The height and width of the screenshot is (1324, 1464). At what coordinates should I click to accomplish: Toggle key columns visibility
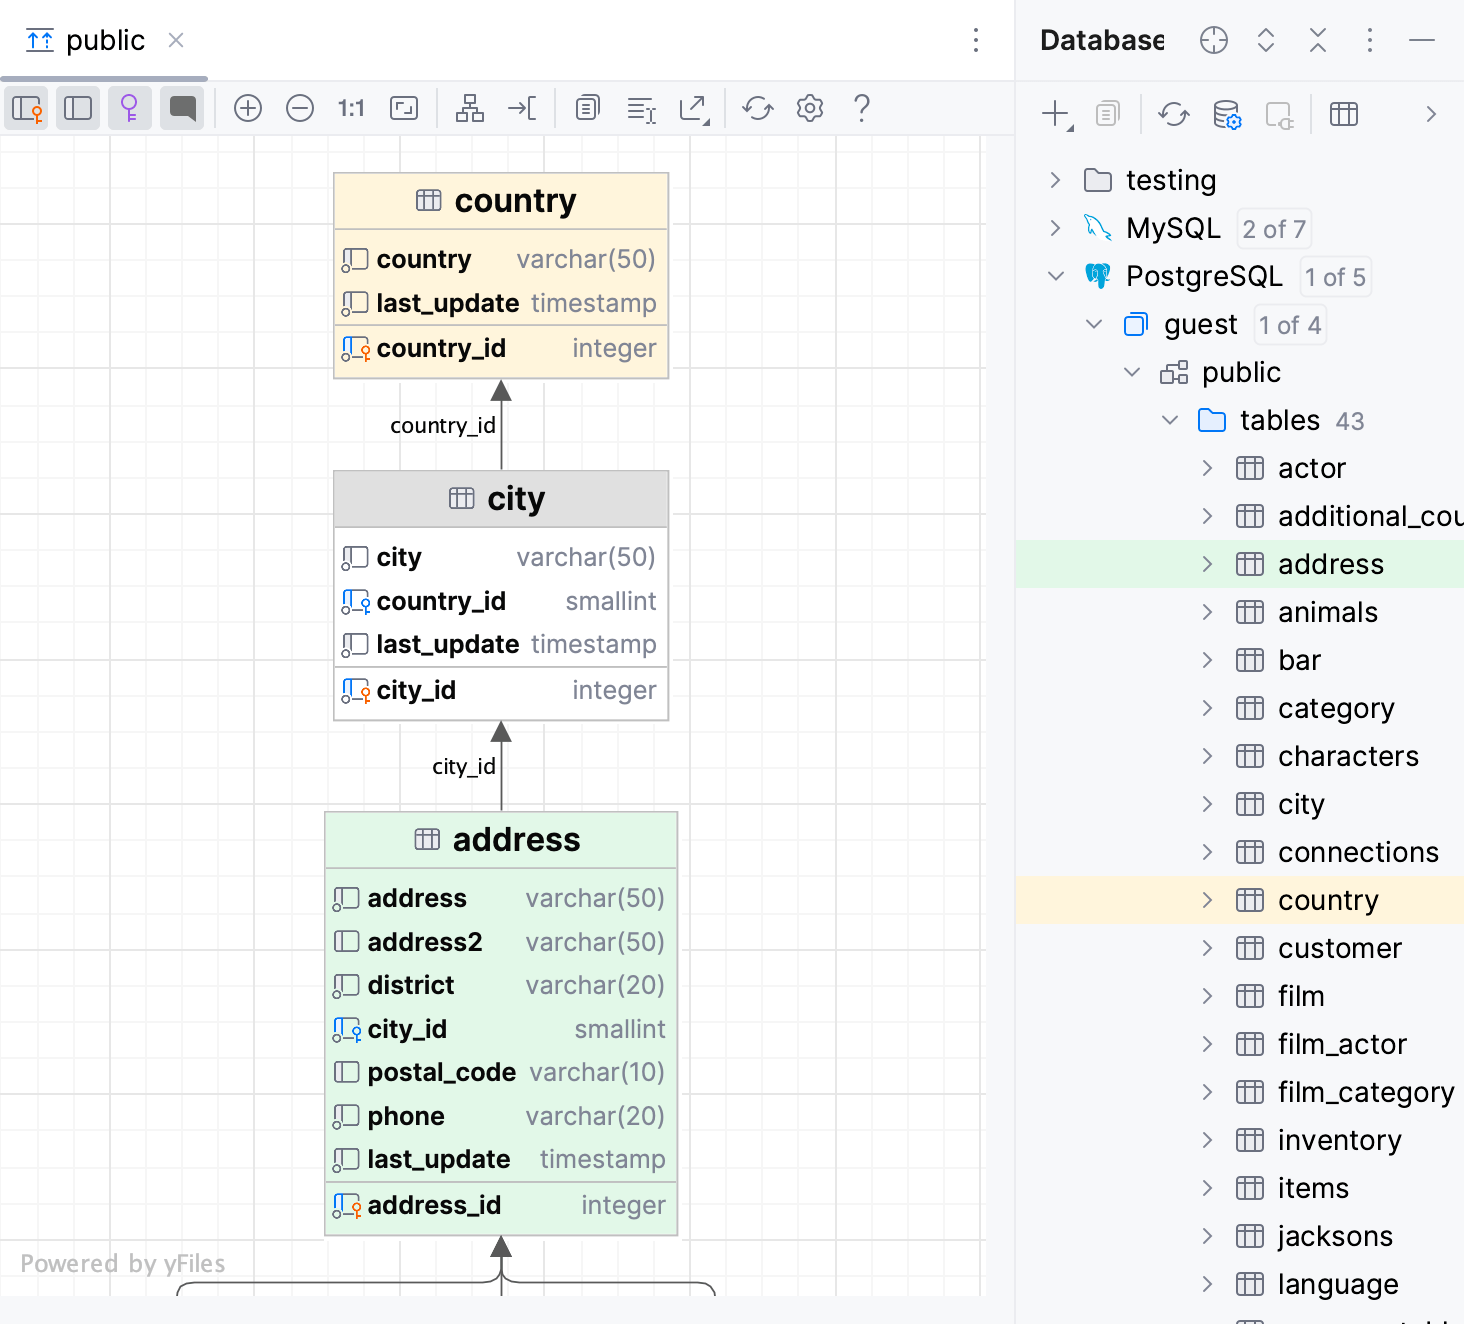[x=27, y=108]
